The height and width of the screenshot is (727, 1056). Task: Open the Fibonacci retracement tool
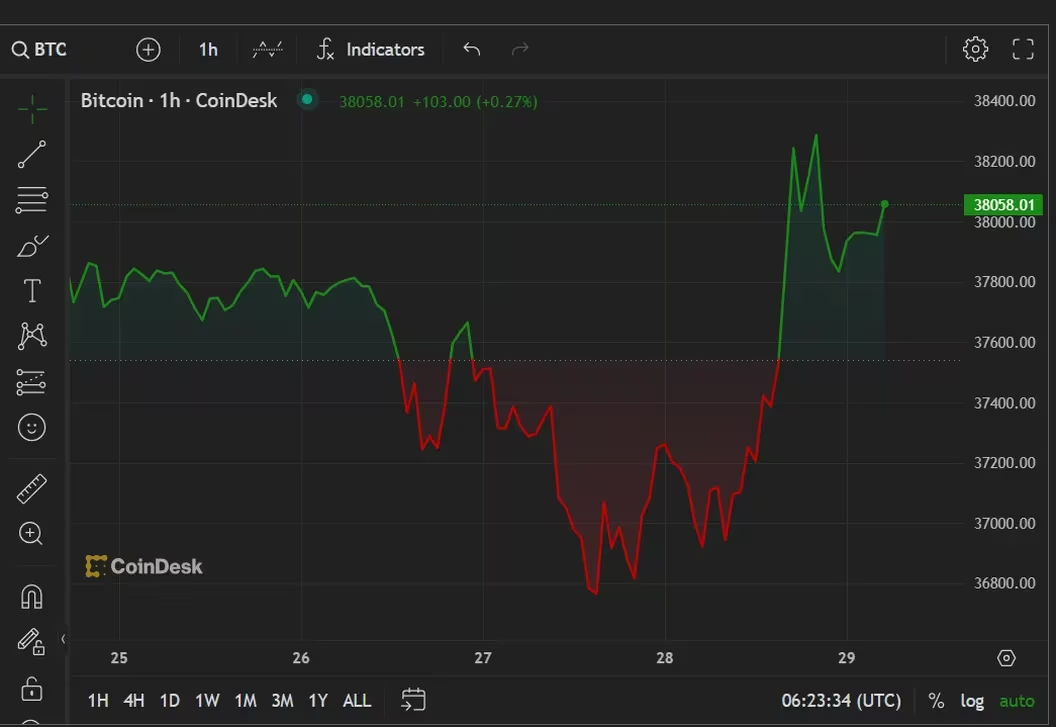point(32,200)
